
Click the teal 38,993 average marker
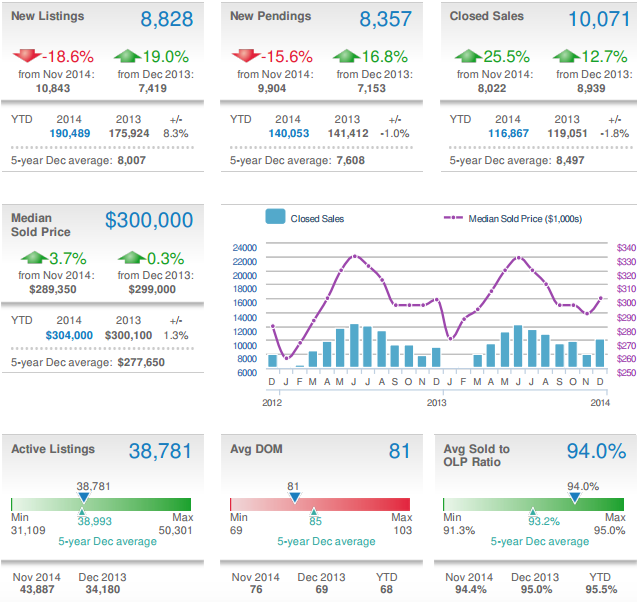click(82, 511)
